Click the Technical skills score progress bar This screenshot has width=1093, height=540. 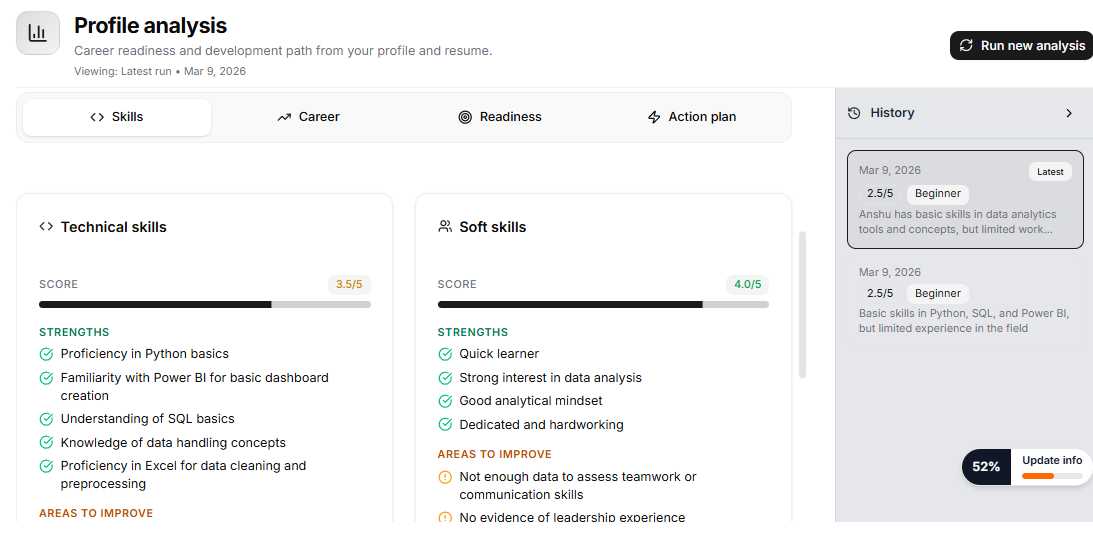pyautogui.click(x=205, y=304)
